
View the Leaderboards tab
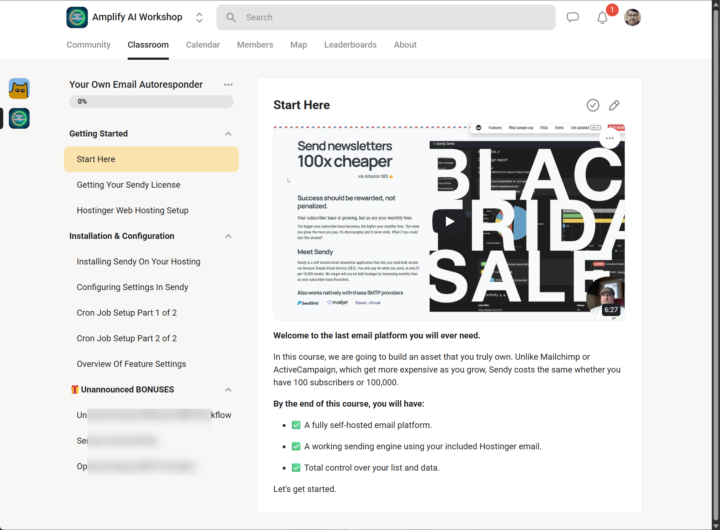click(x=350, y=45)
